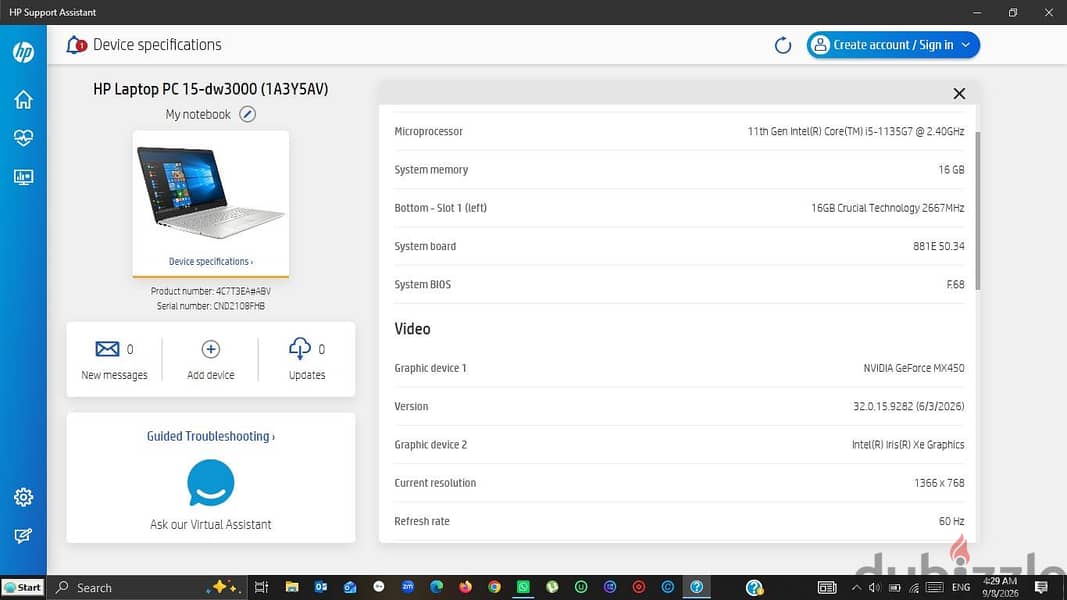Show hidden system tray icons chevron
The width and height of the screenshot is (1067, 600).
click(855, 588)
